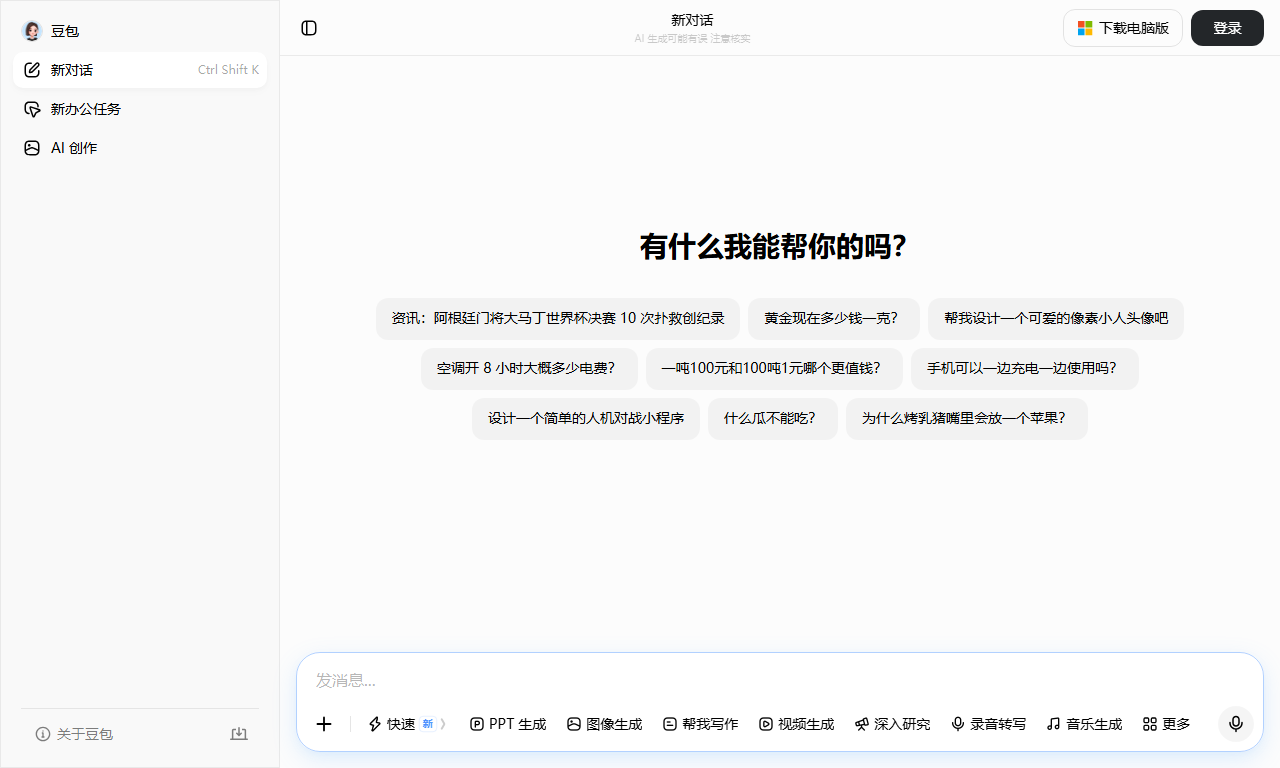Click the 下载电脑版 button
The width and height of the screenshot is (1280, 768).
point(1123,28)
